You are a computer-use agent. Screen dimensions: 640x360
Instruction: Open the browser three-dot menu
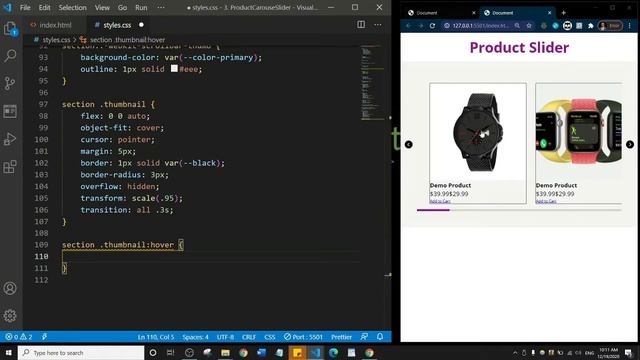(x=630, y=26)
